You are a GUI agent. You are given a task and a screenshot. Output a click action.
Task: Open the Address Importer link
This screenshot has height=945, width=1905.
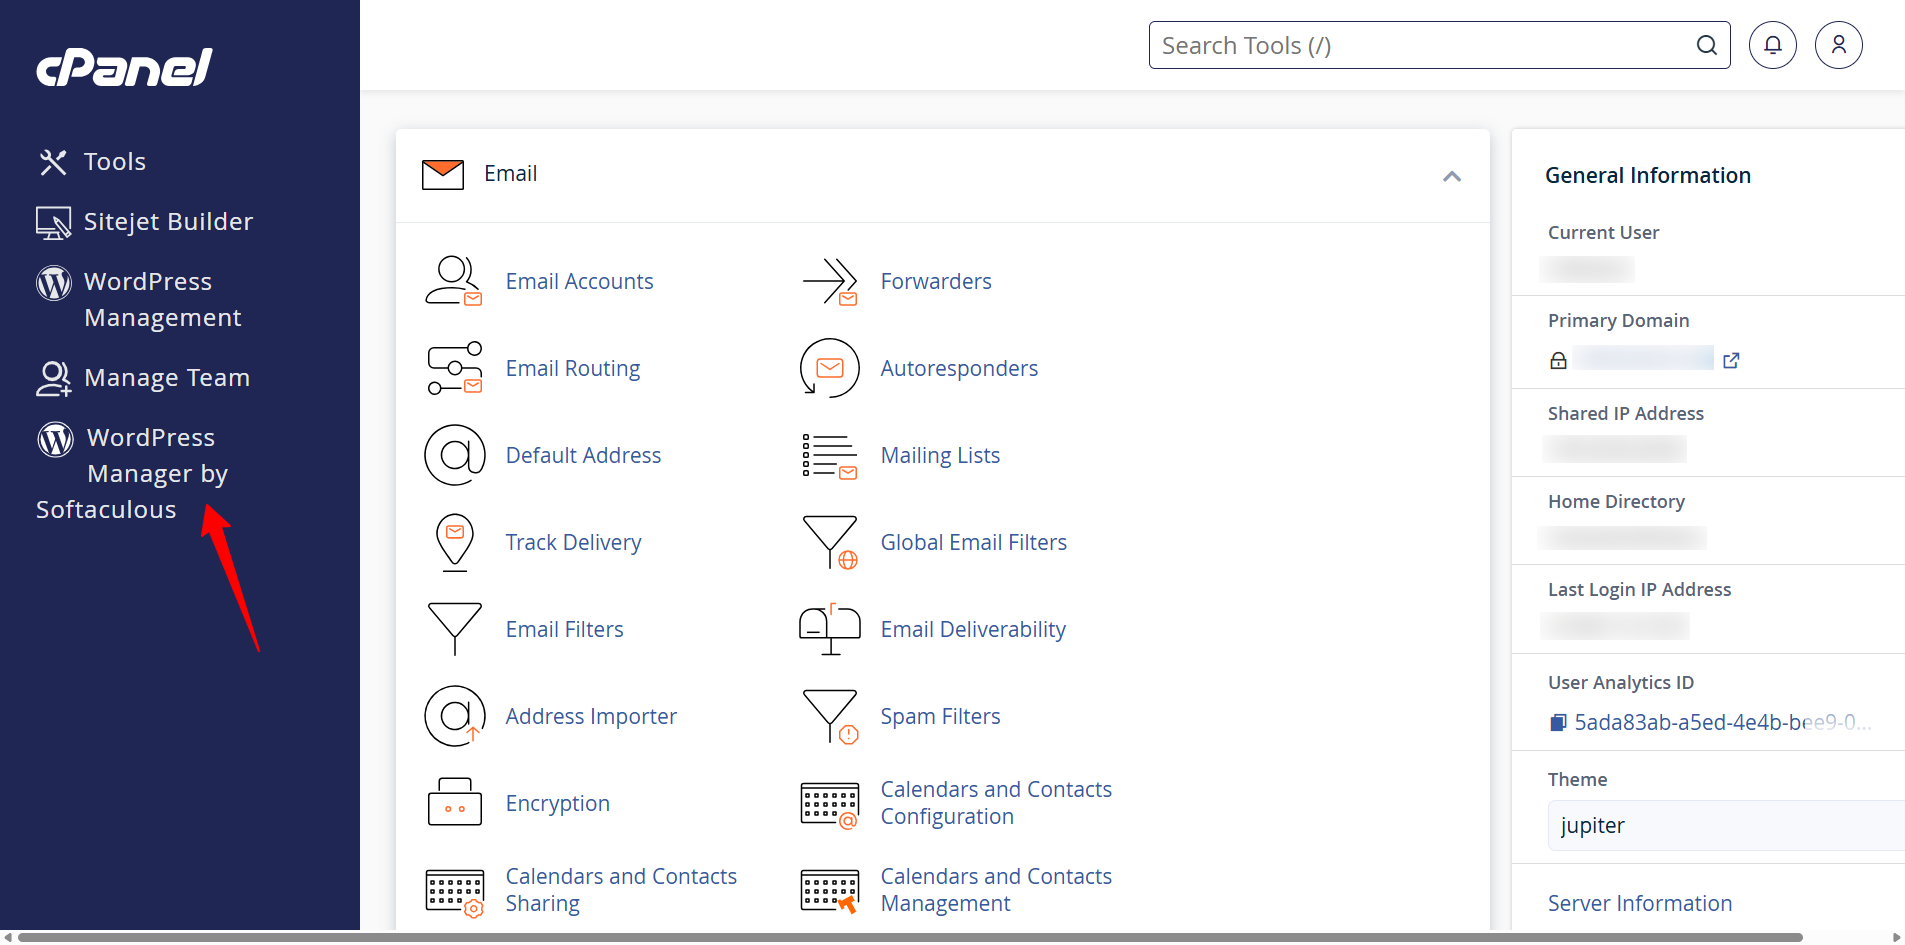(591, 716)
